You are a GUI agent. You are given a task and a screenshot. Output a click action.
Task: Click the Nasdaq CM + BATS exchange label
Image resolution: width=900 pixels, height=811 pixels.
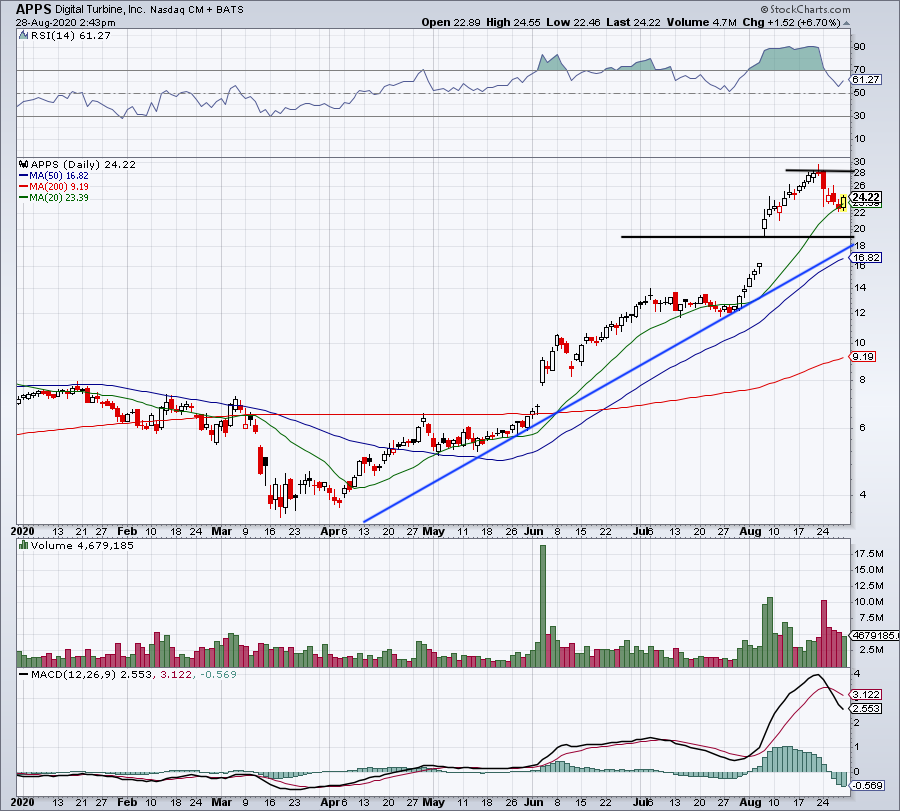197,10
